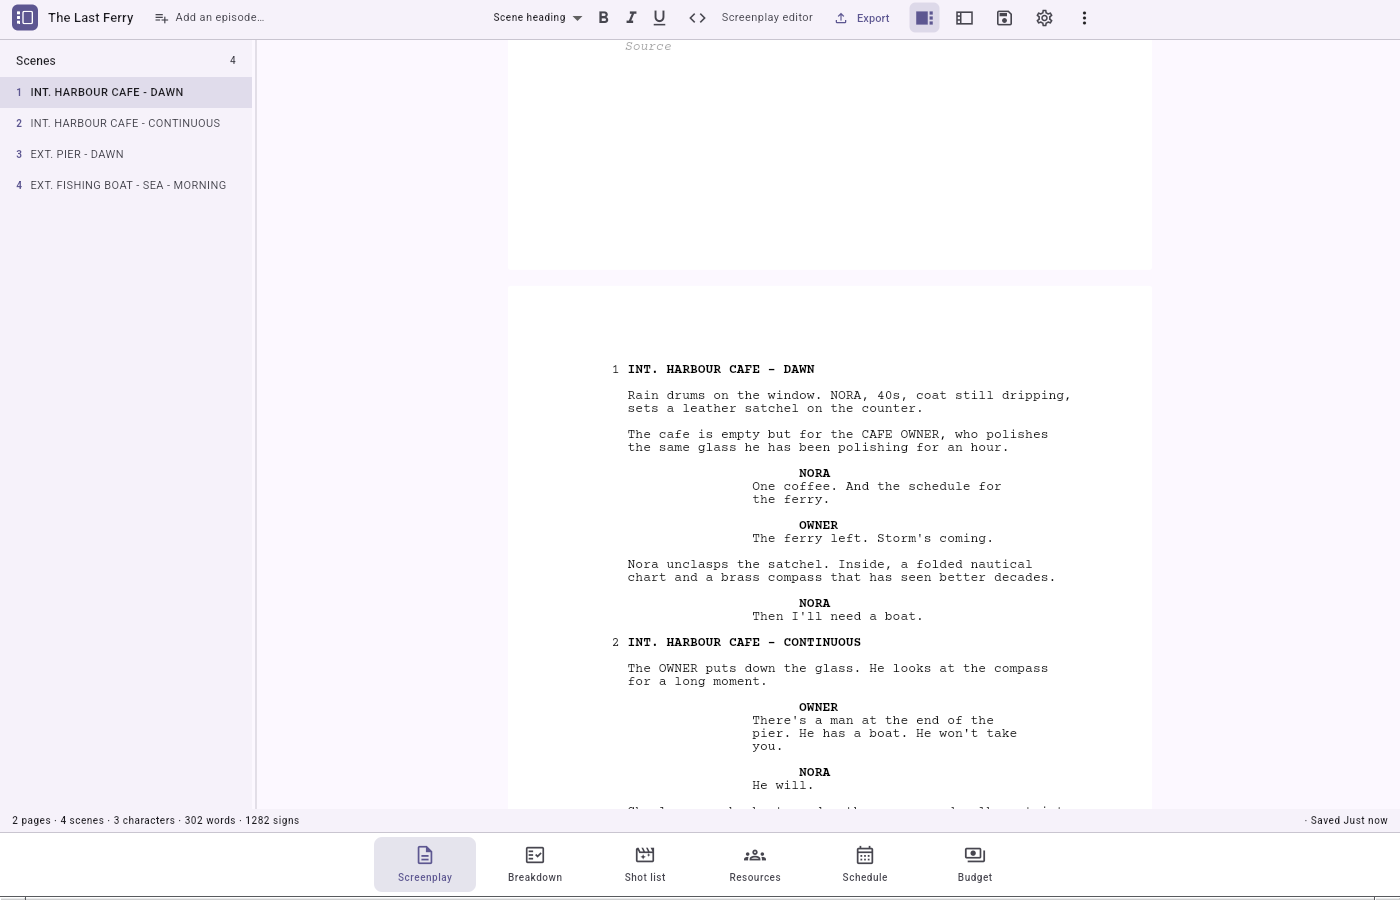Screen dimensions: 1400x900
Task: Switch to the Breakdown tab
Action: (x=535, y=864)
